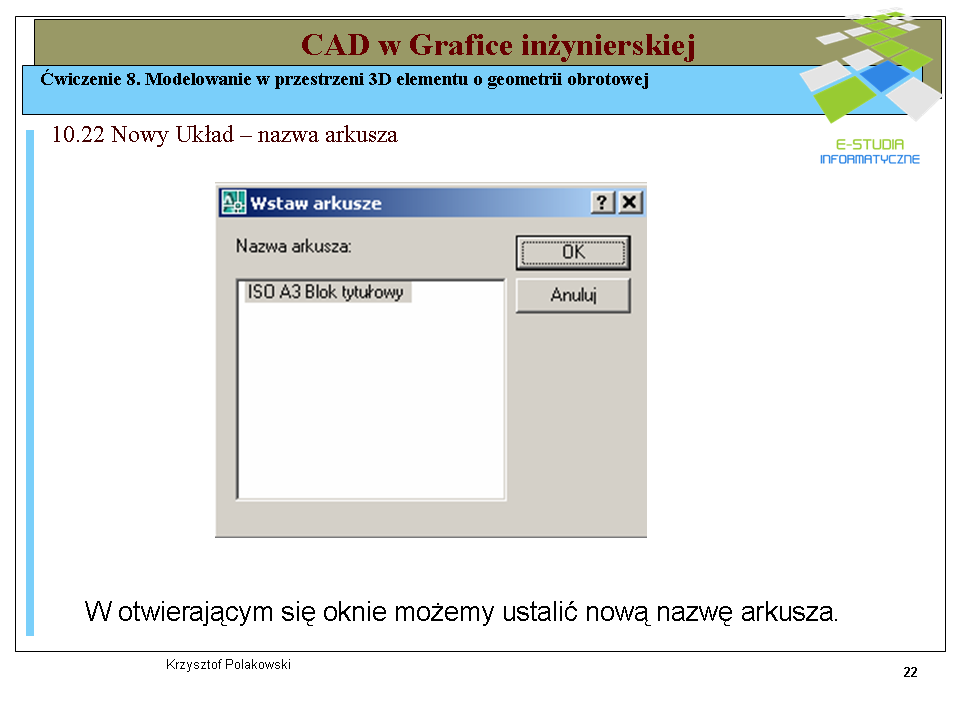The height and width of the screenshot is (720, 960).
Task: Confirm with the OK button
Action: pos(572,252)
